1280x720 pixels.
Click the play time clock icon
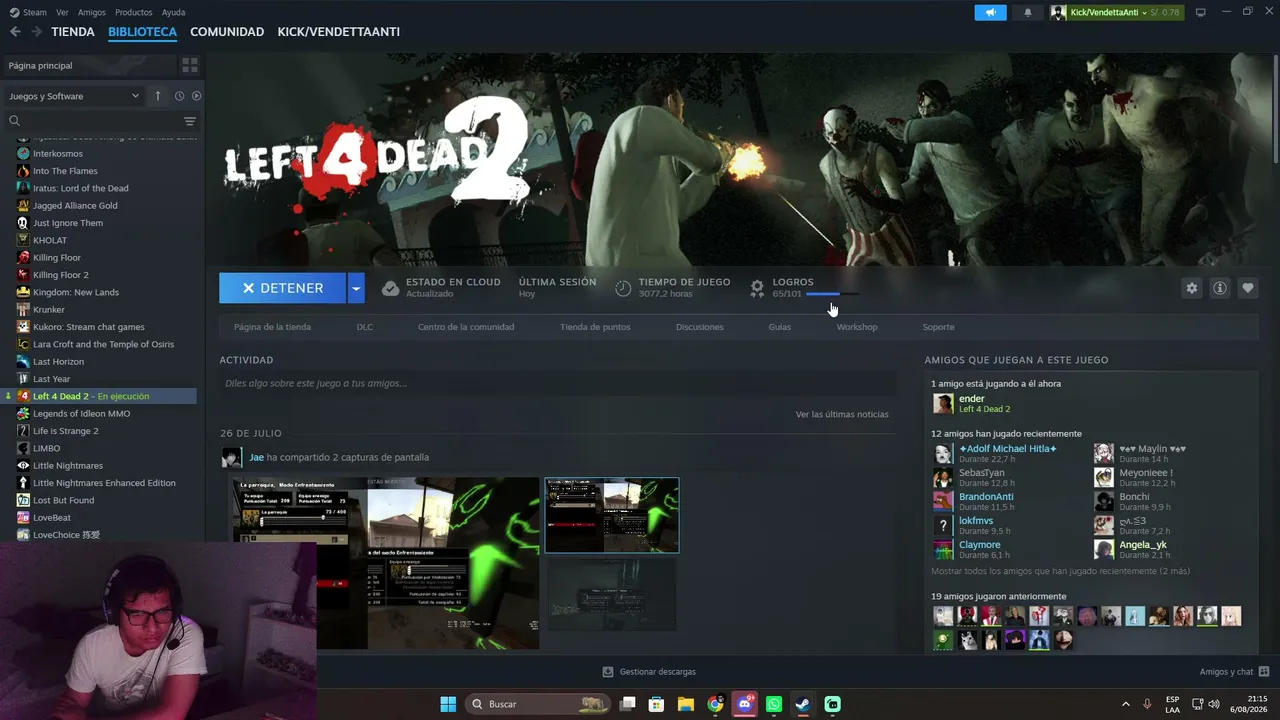tap(623, 288)
